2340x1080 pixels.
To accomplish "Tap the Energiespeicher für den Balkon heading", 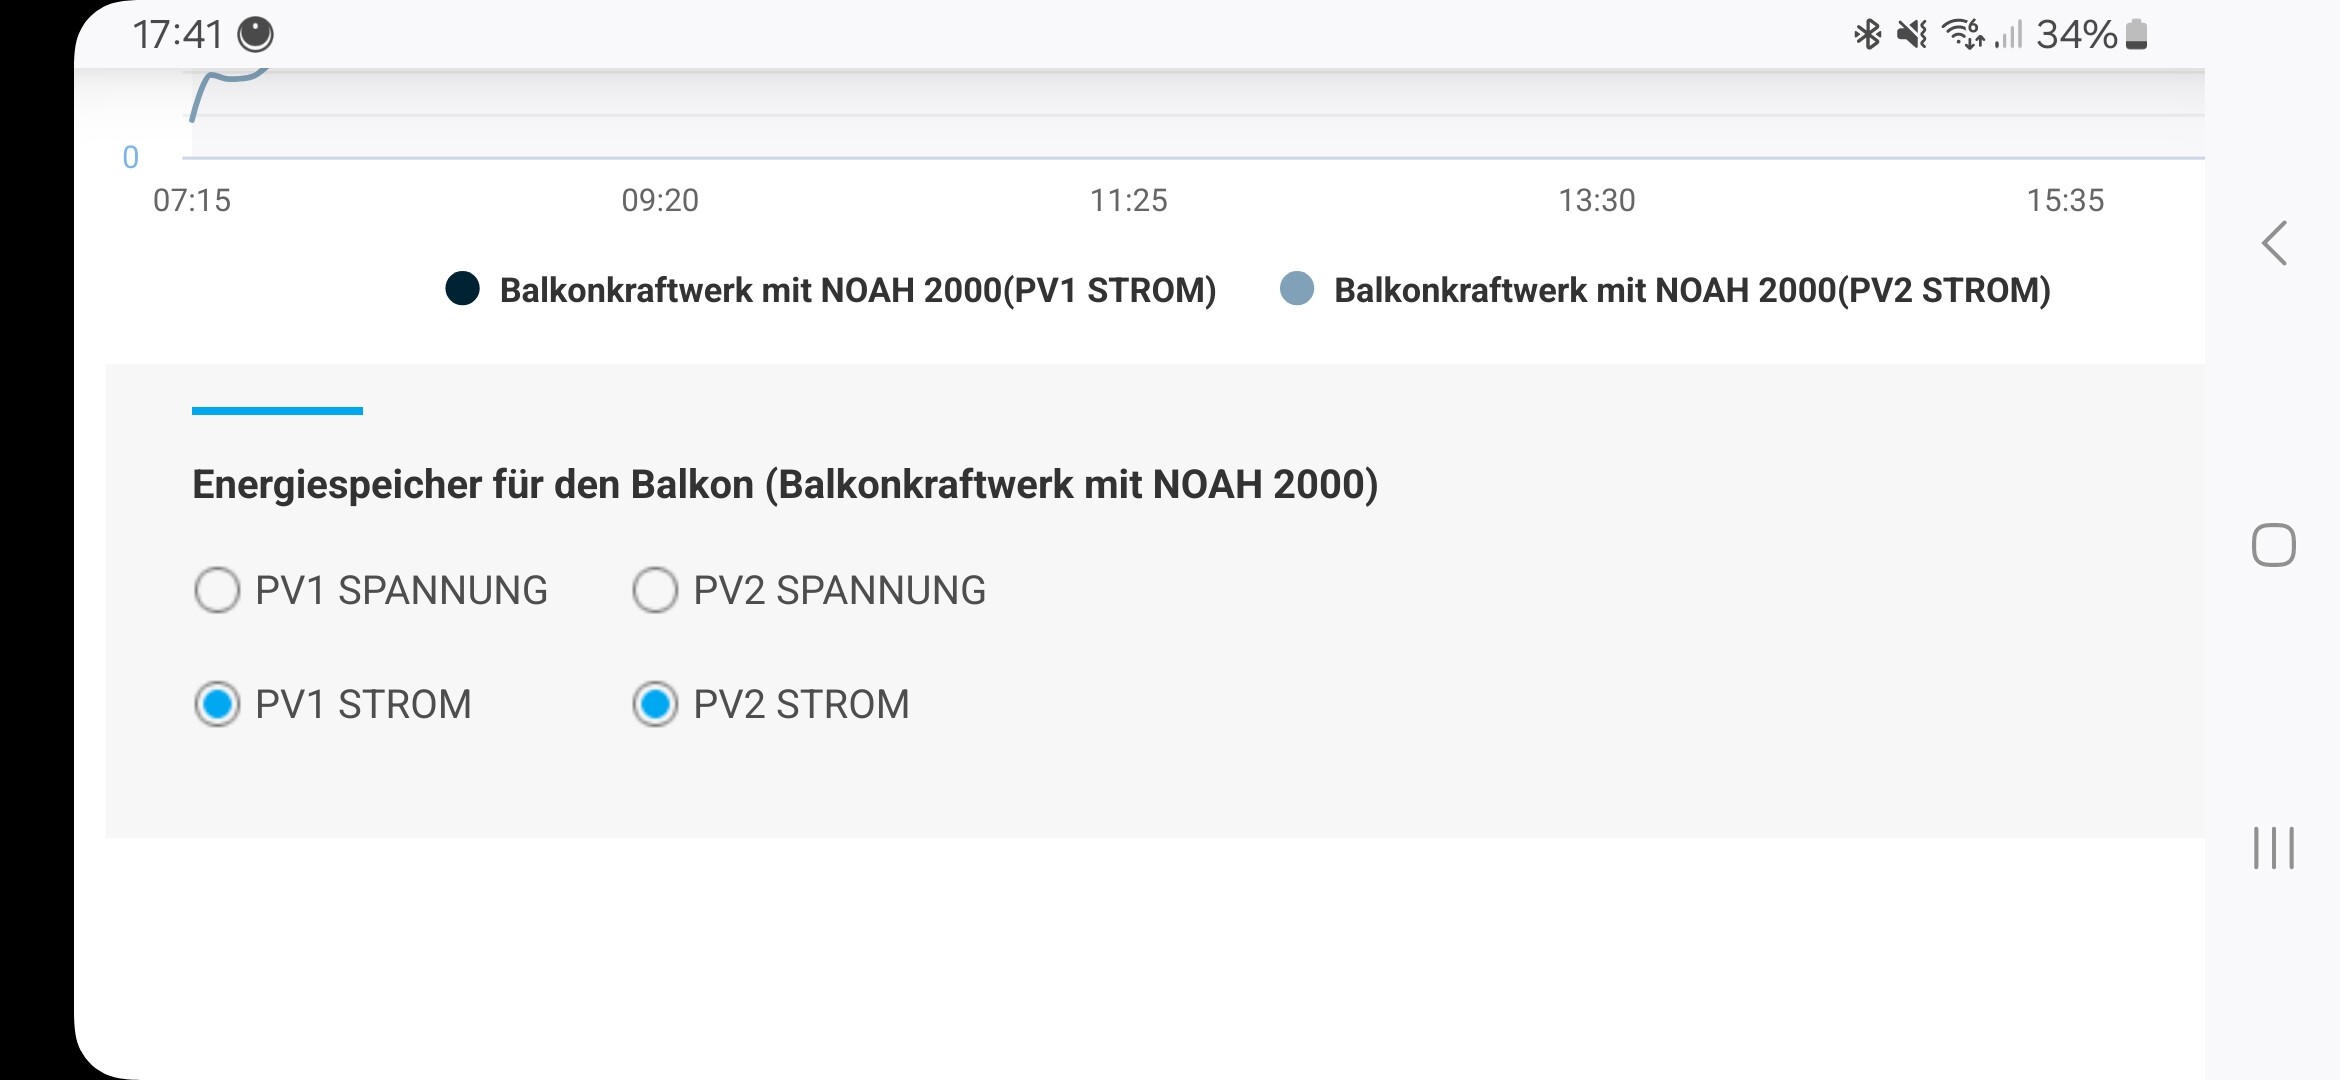I will [x=785, y=485].
